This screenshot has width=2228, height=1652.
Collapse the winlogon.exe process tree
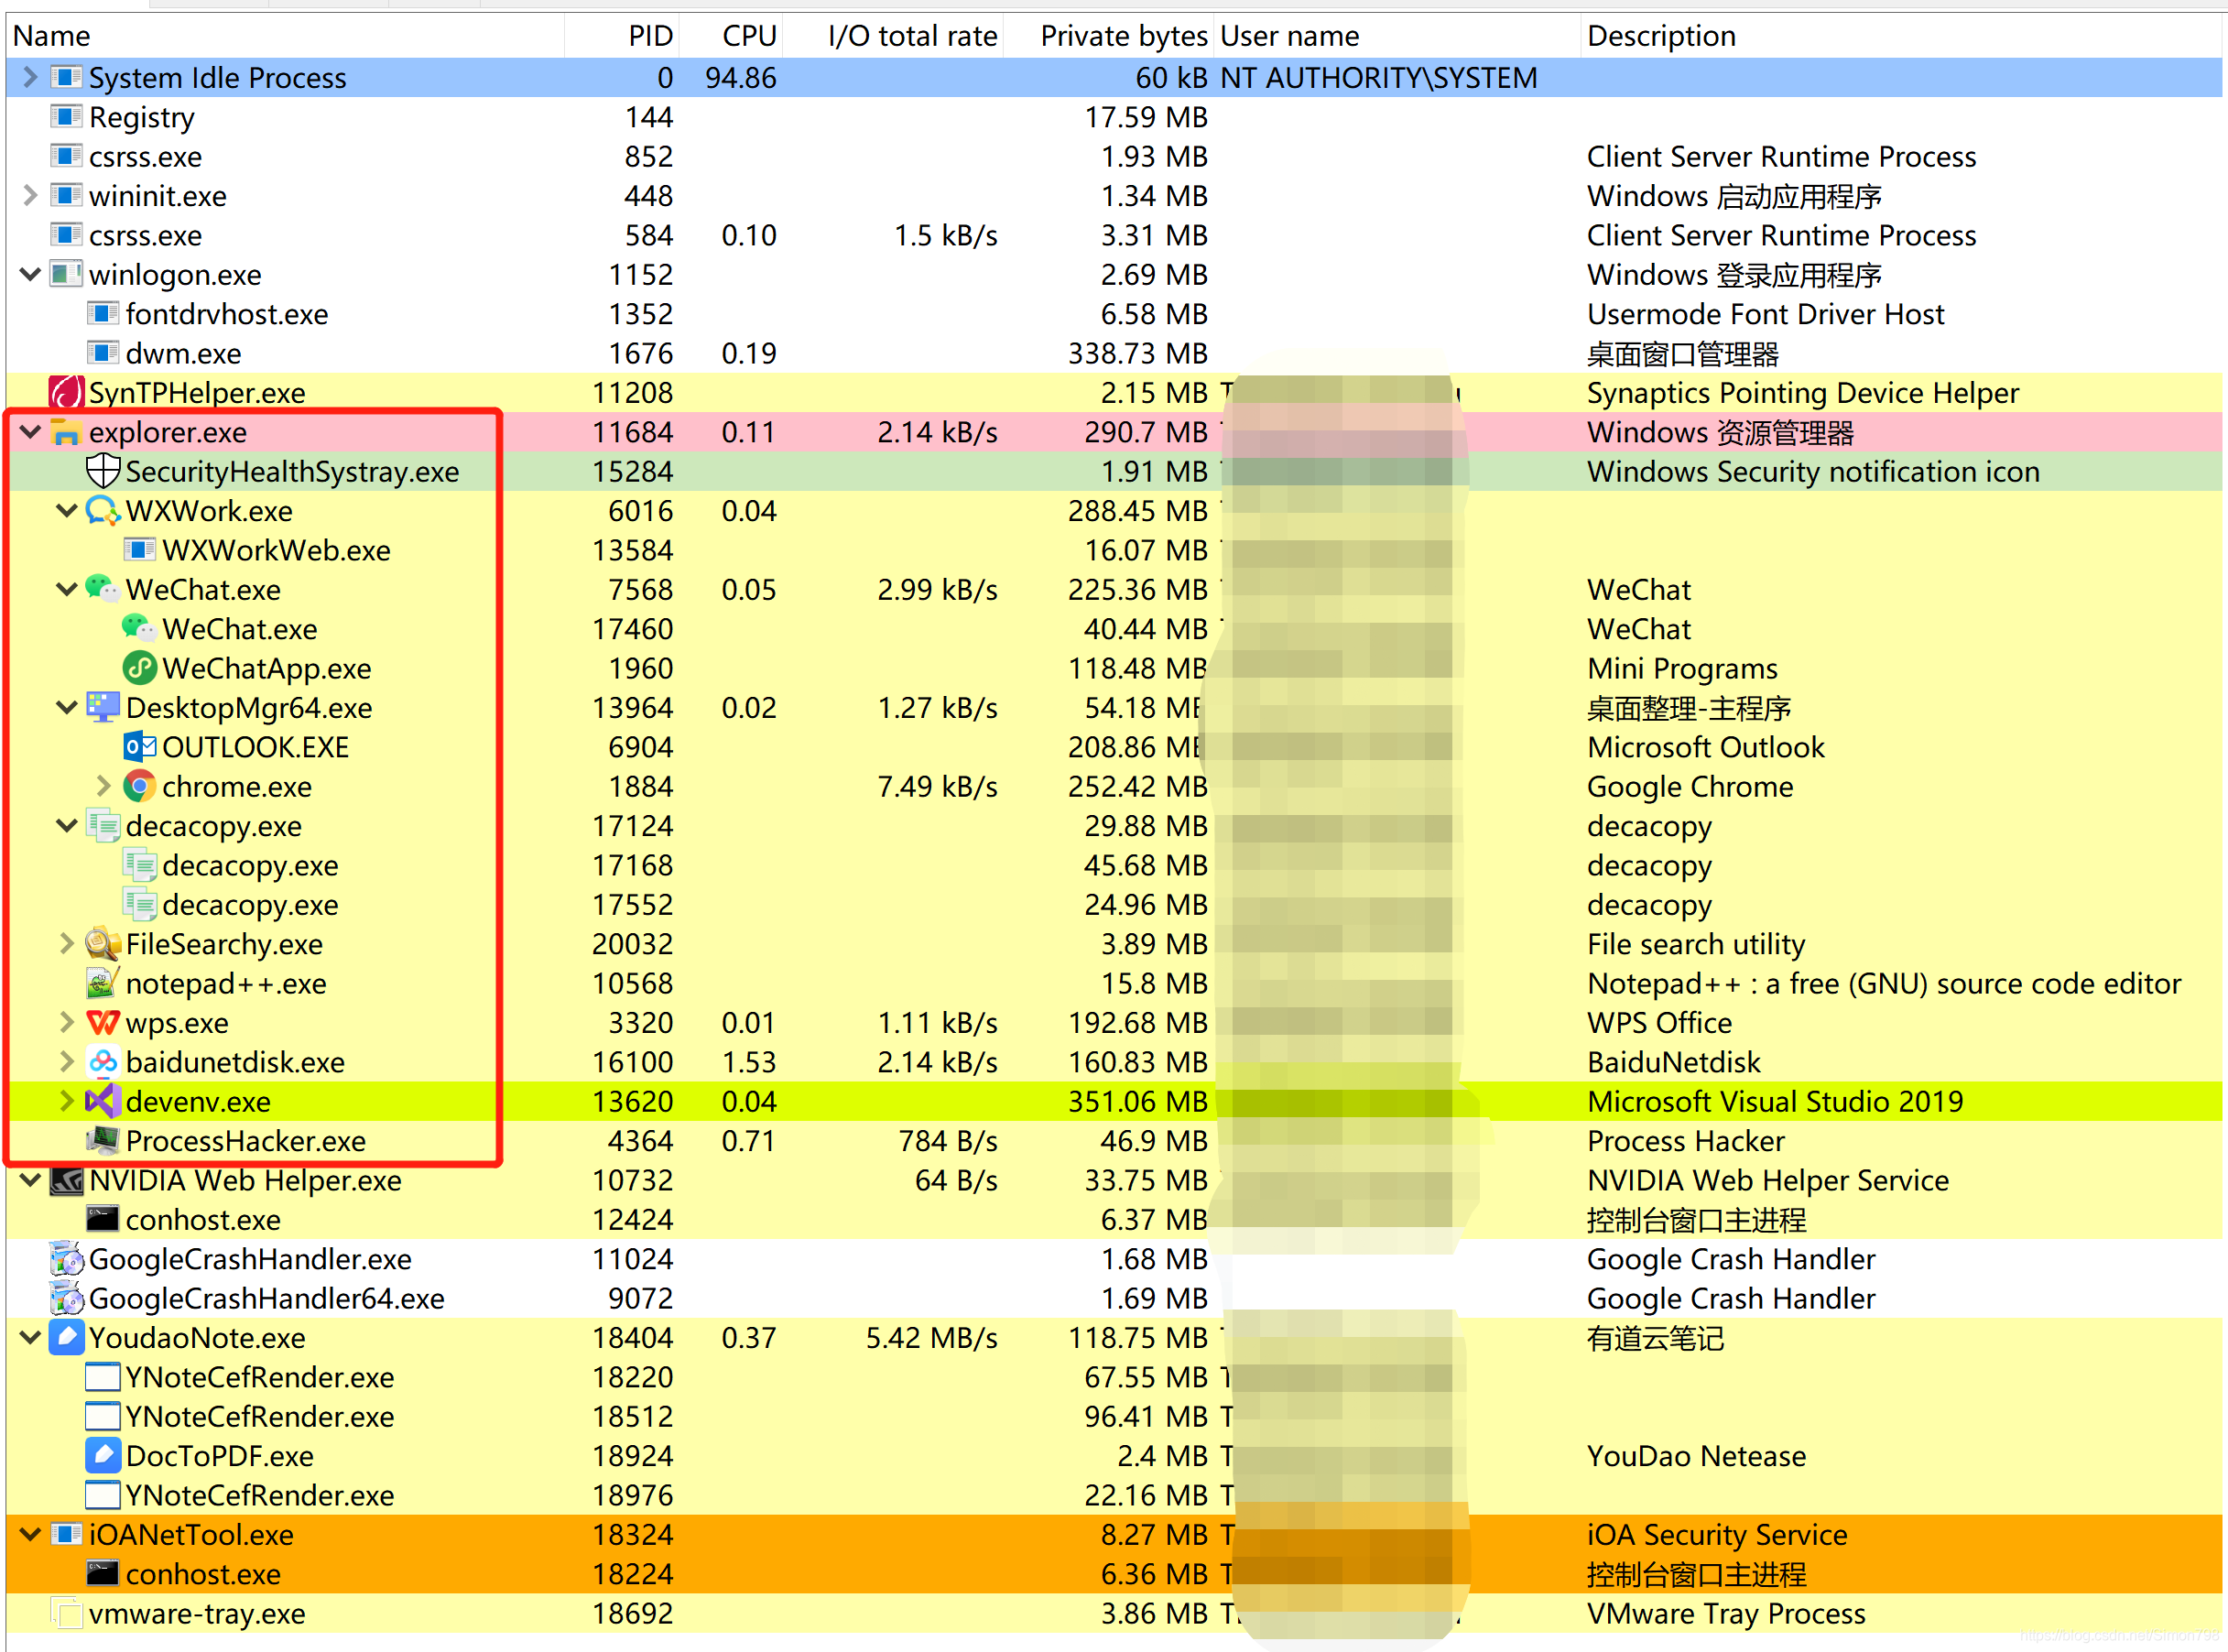(30, 274)
